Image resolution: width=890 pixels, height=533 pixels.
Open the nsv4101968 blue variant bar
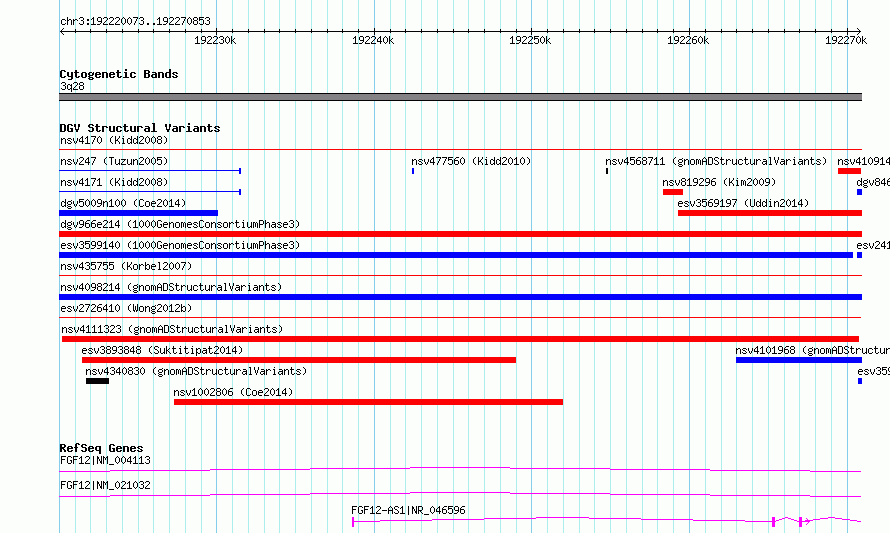coord(799,360)
